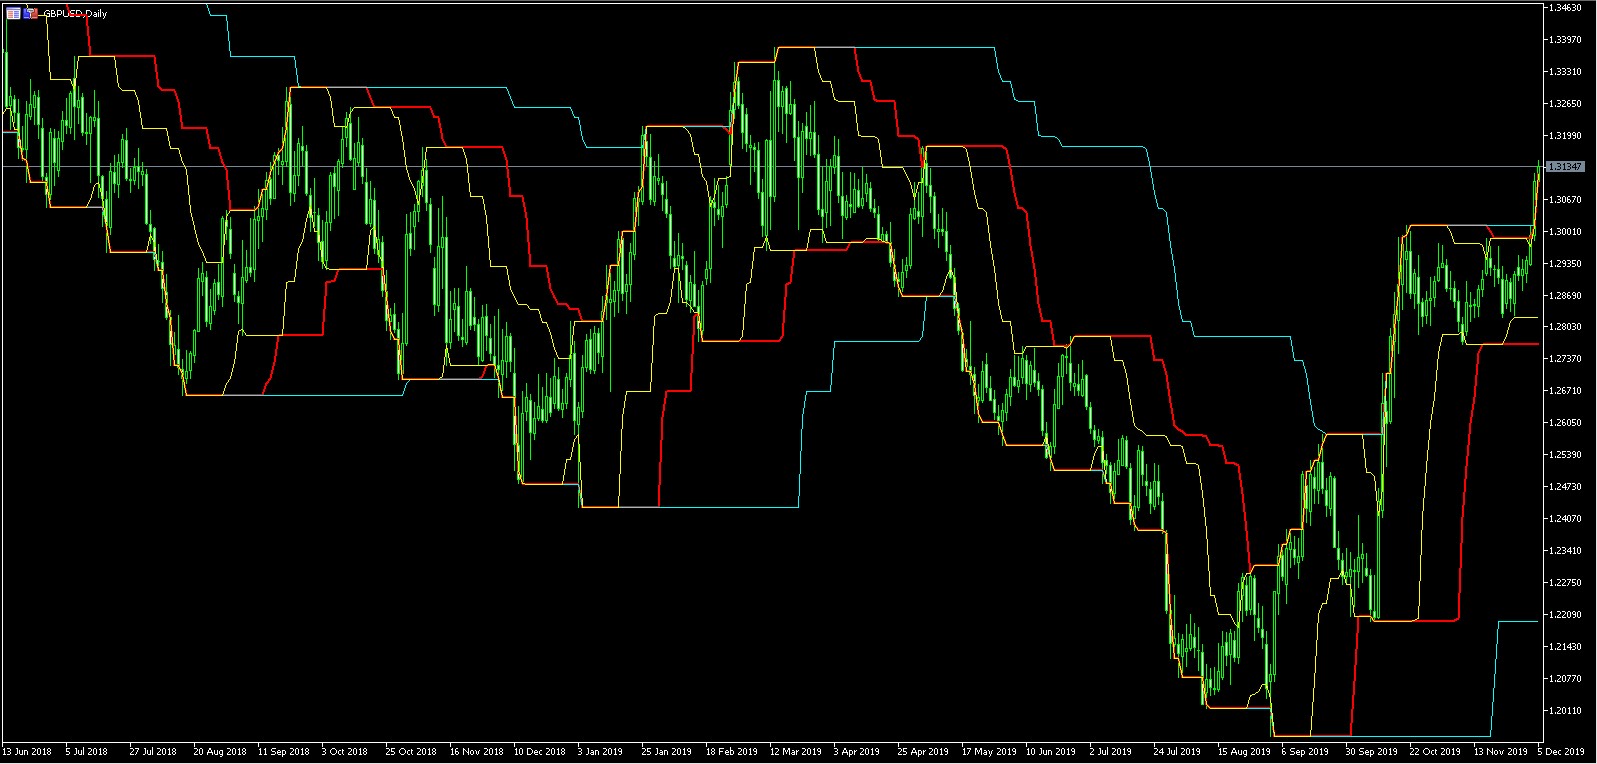Click the 1.29350 price scale value
The image size is (1597, 764).
1565,264
